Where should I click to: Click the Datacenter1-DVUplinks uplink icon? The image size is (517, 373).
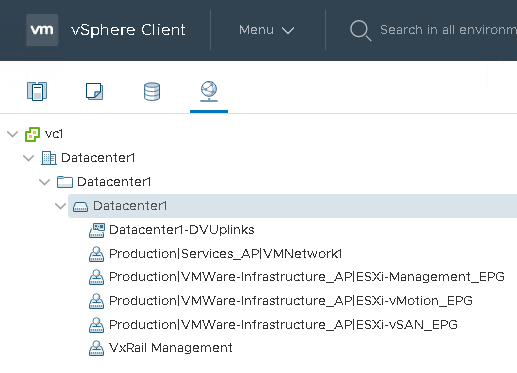pos(97,230)
